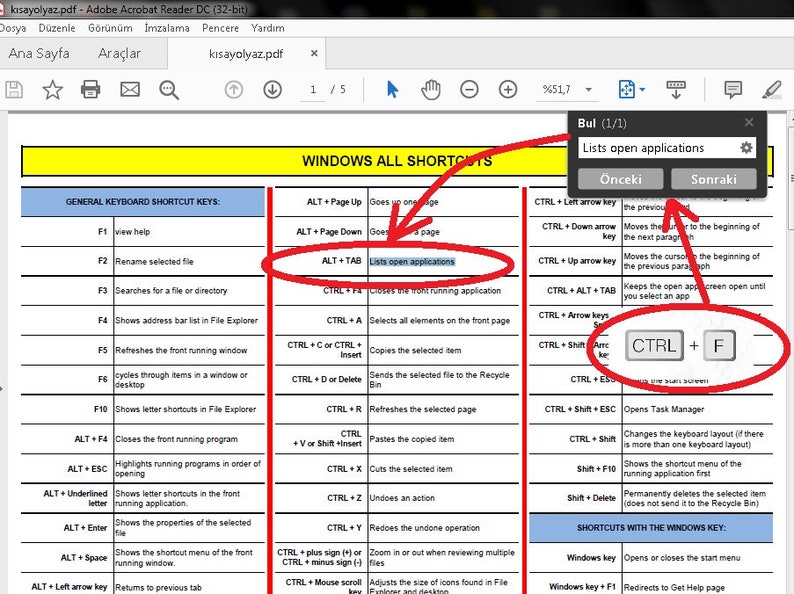The width and height of the screenshot is (794, 594).
Task: Print the document with the printer icon
Action: 91,90
